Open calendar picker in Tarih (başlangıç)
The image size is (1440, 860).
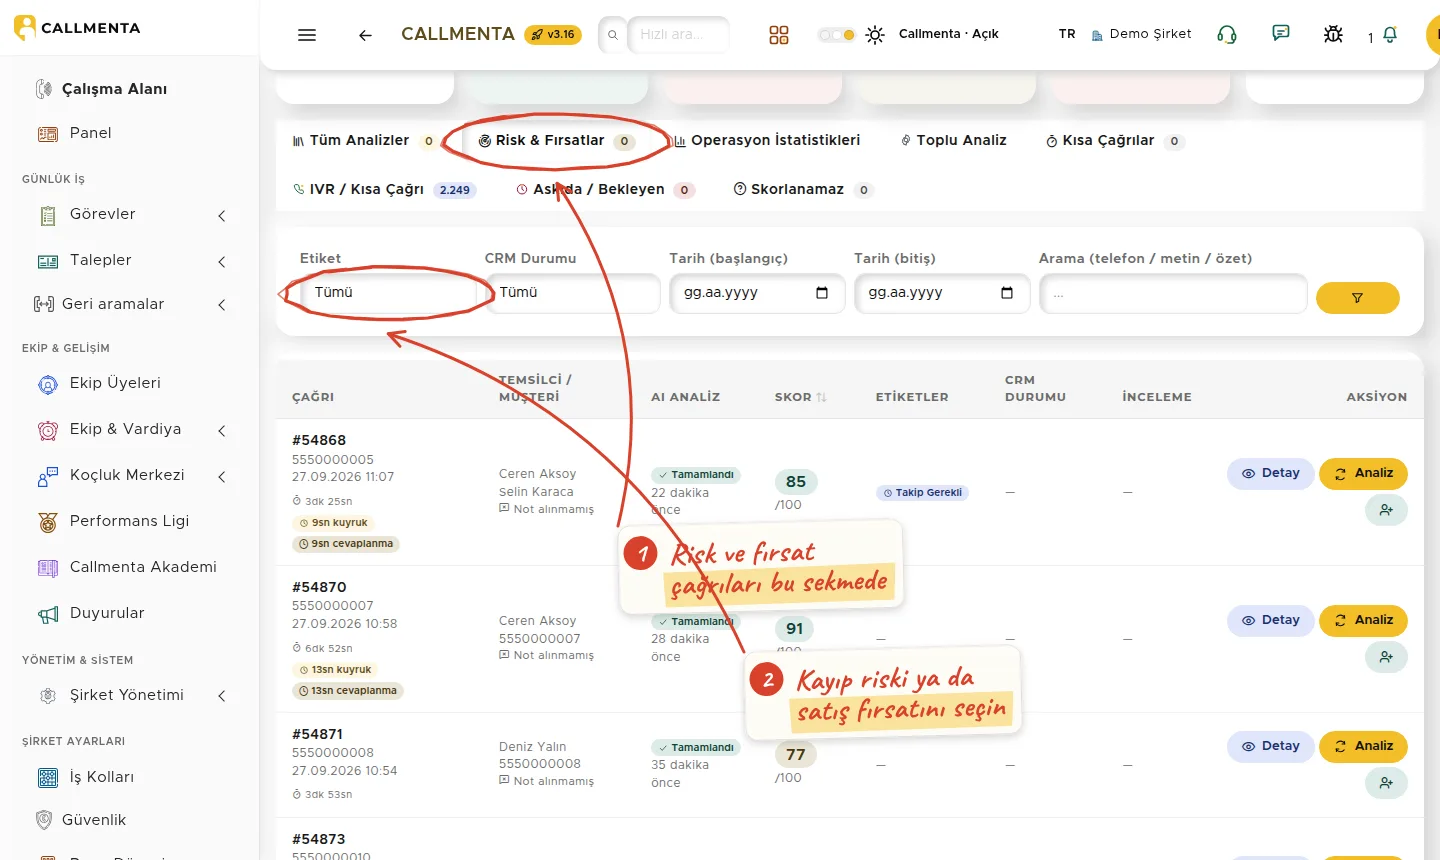click(x=822, y=293)
